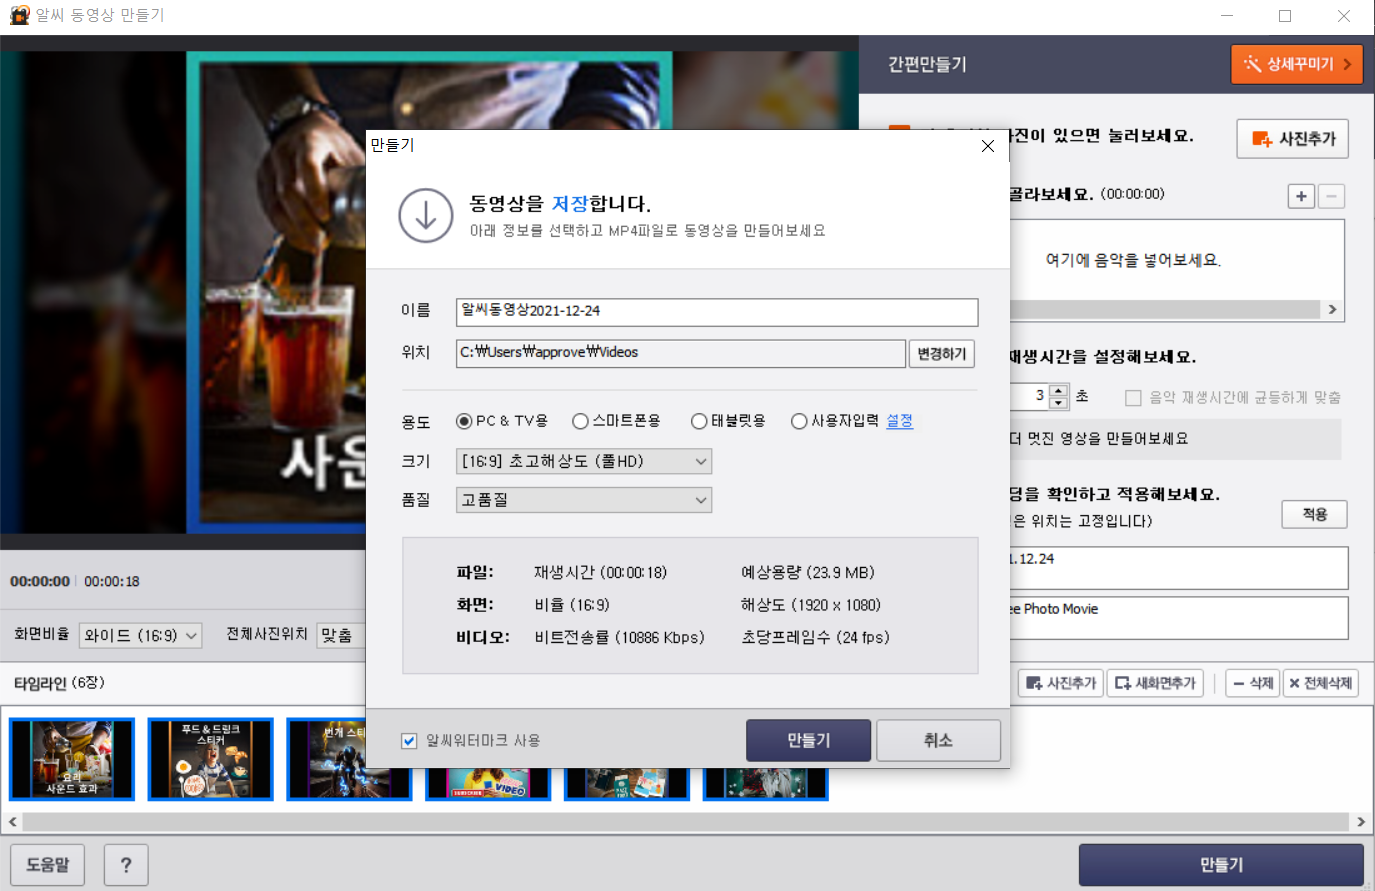This screenshot has width=1375, height=891.
Task: Uncheck 알씨워터마크 사용 checkbox
Action: [409, 741]
